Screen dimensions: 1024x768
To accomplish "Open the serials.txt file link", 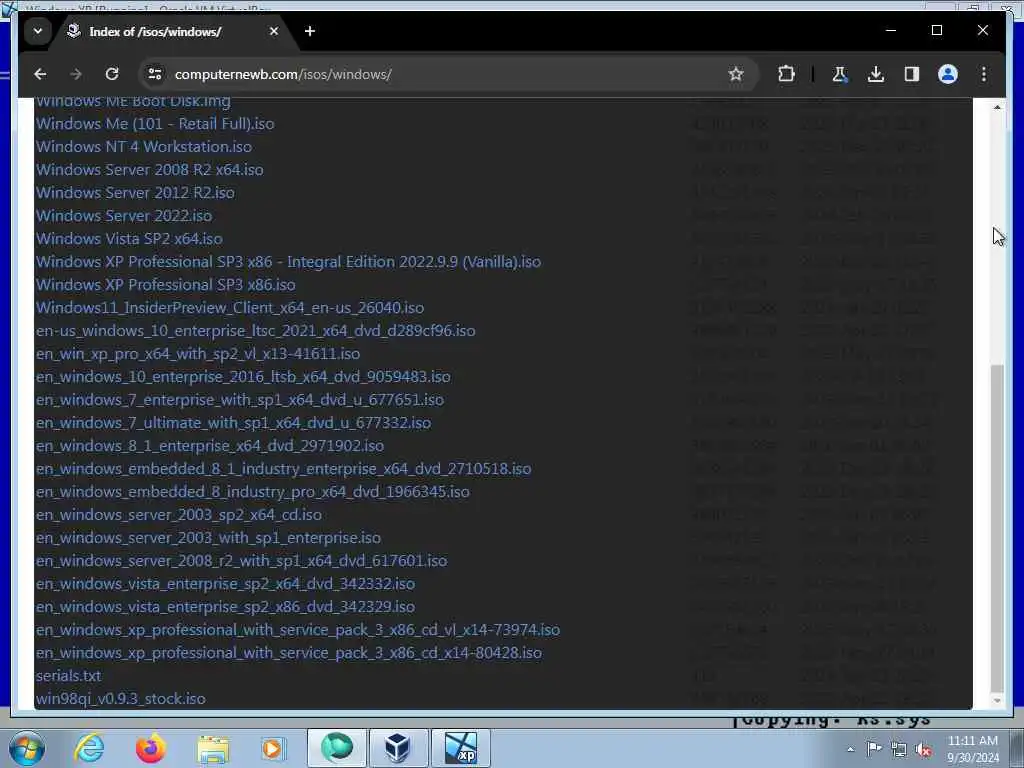I will pyautogui.click(x=69, y=675).
